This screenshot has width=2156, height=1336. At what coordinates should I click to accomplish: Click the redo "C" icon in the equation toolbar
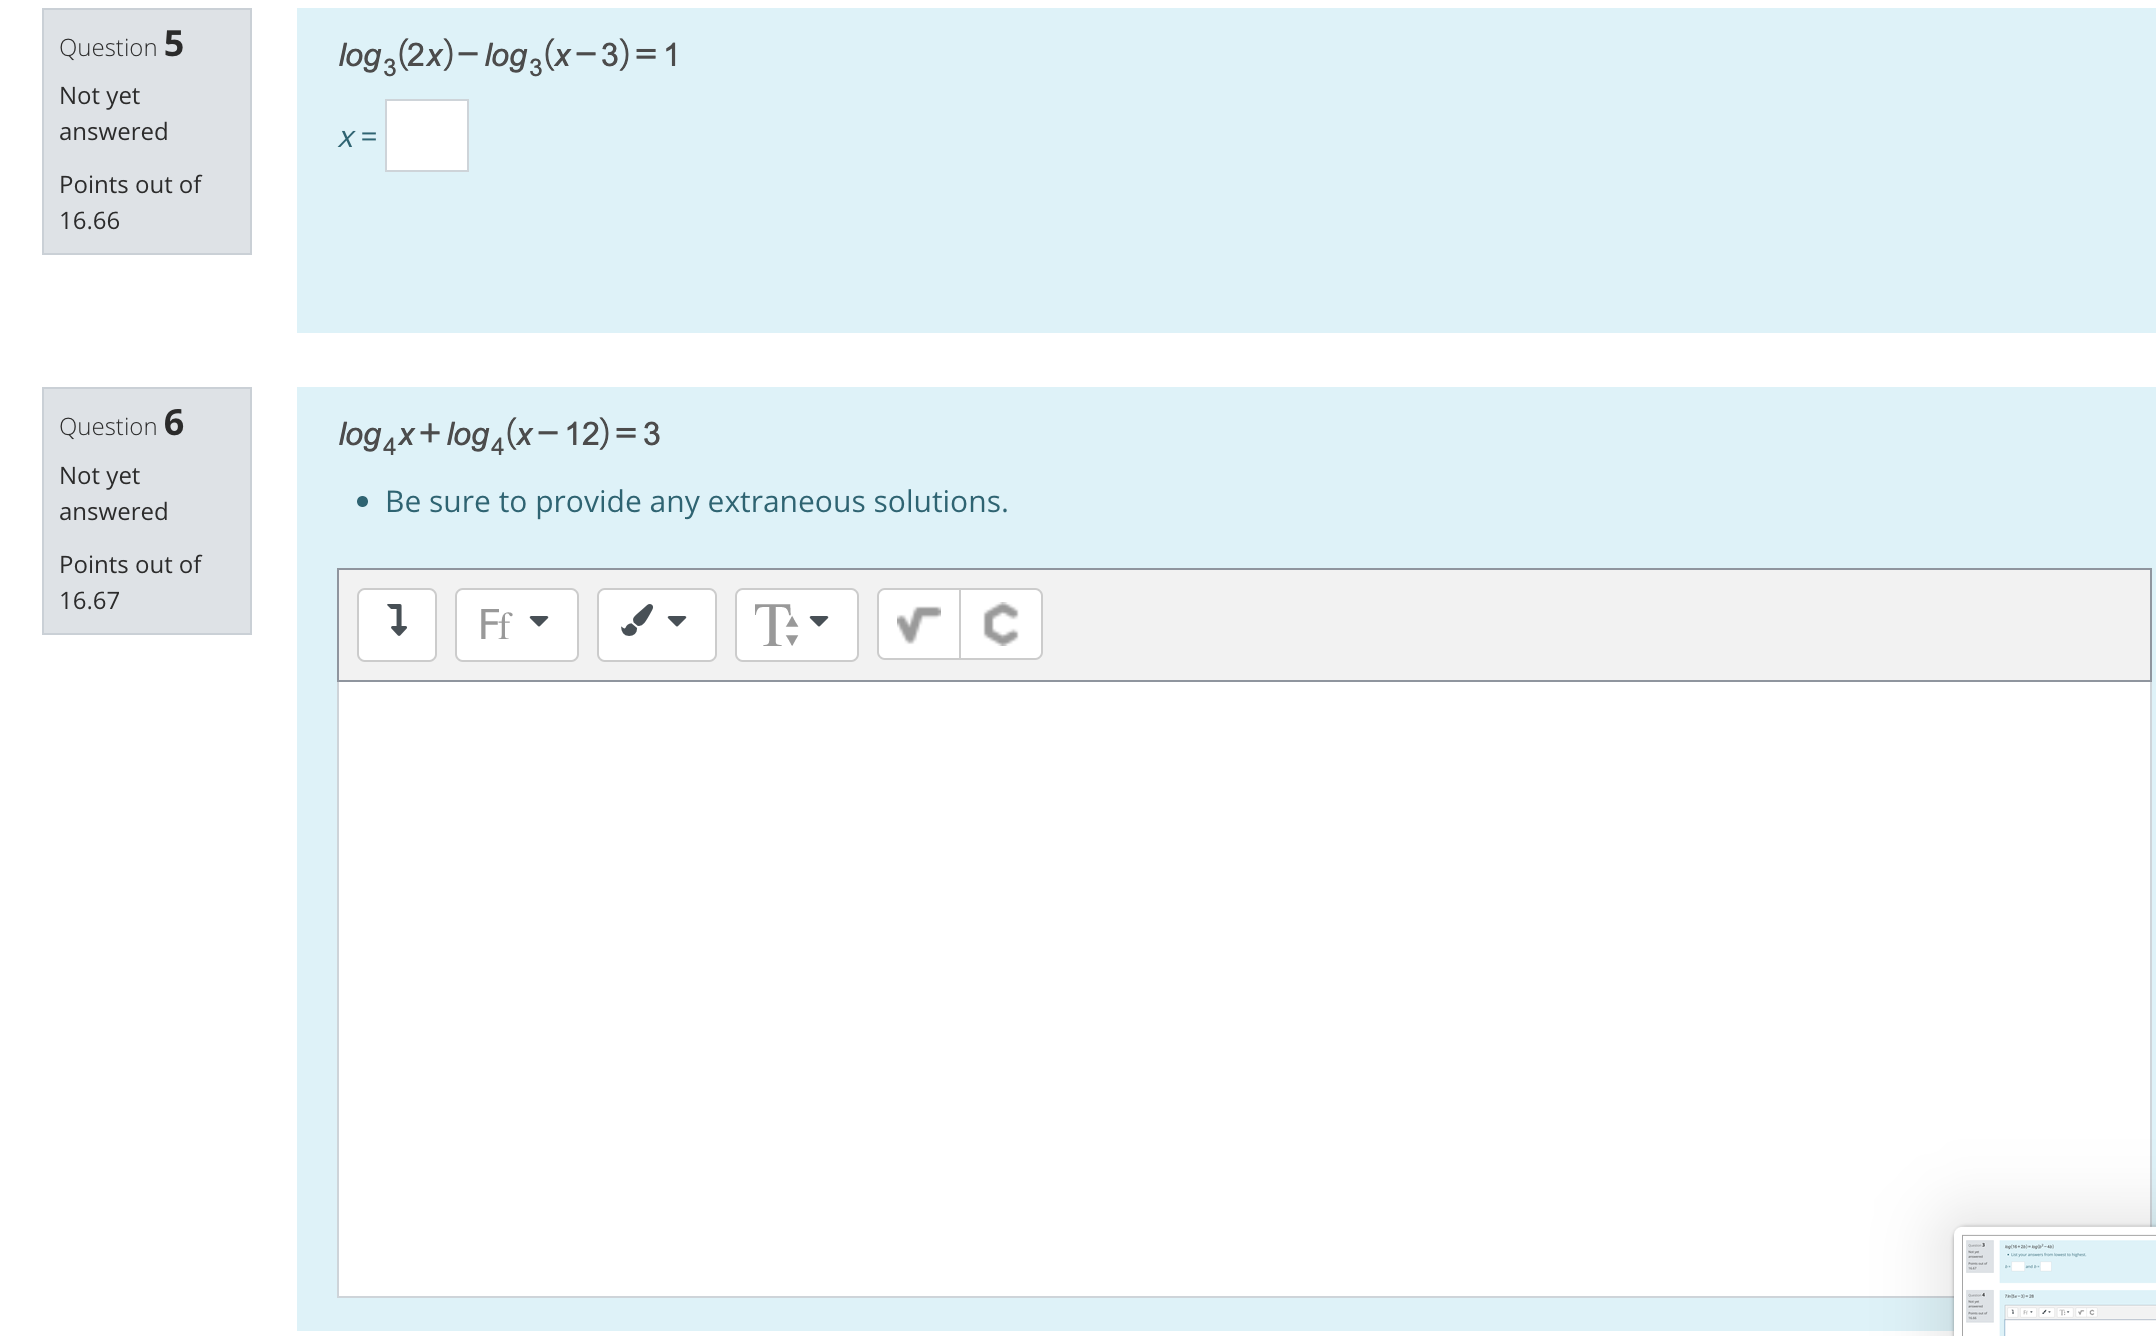point(1003,624)
